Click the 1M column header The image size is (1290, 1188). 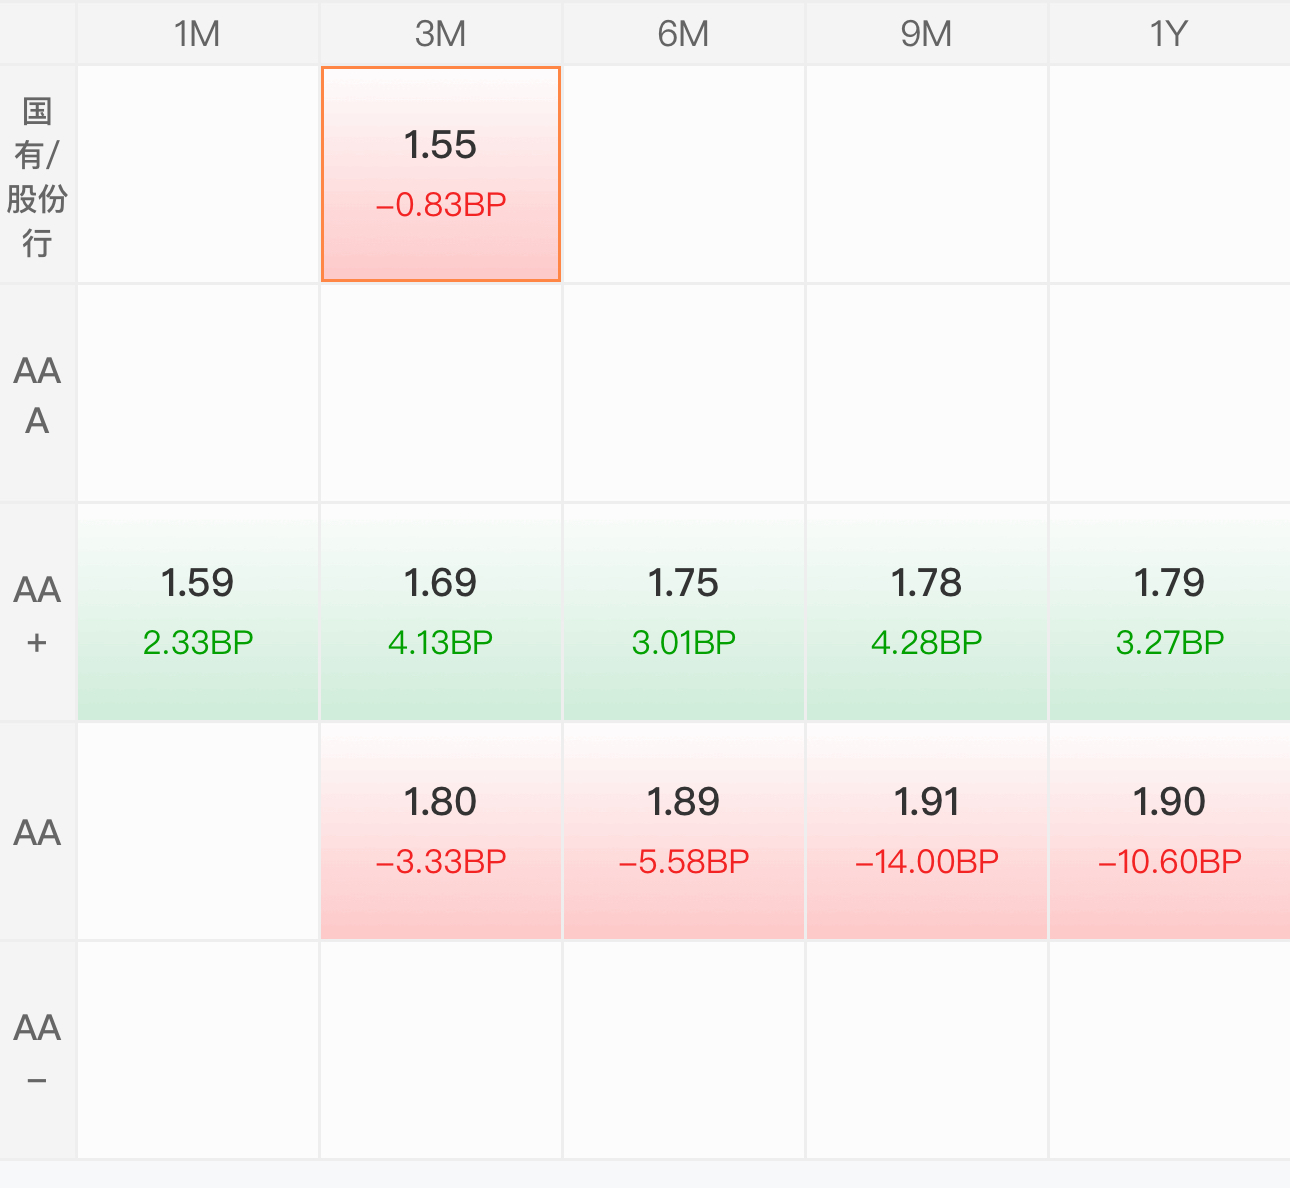pyautogui.click(x=198, y=33)
